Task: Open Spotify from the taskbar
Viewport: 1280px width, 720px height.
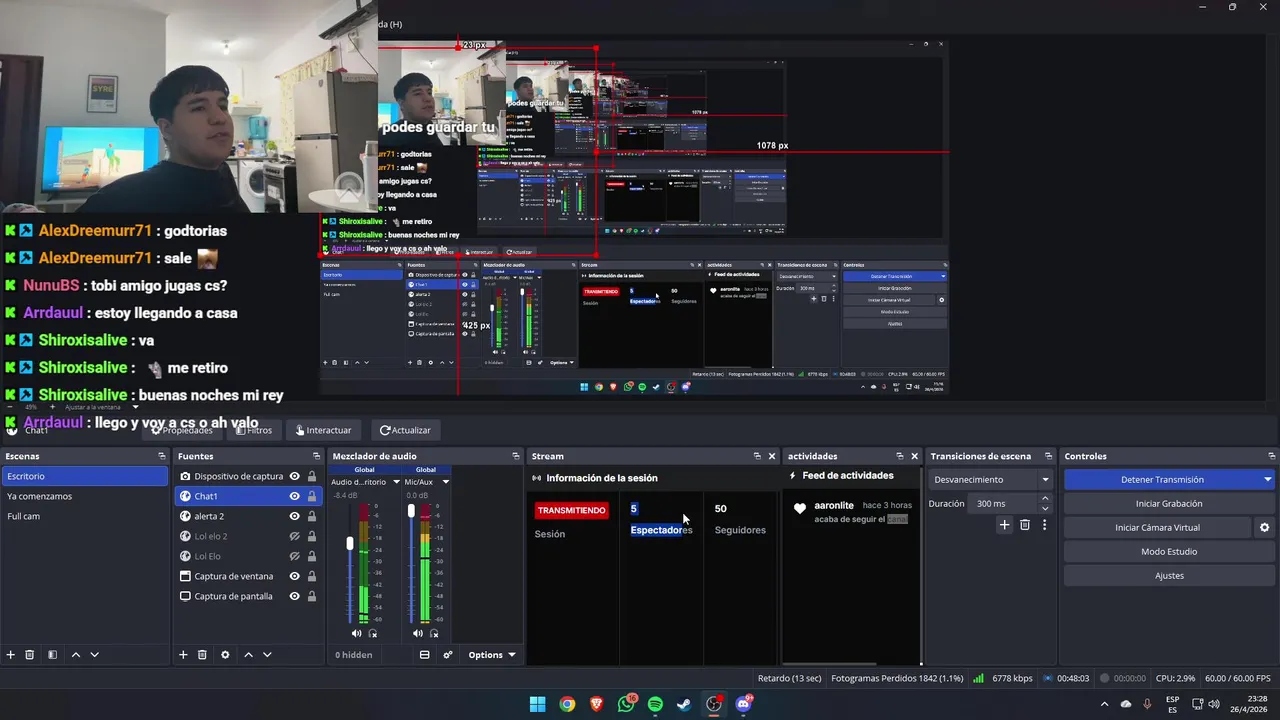Action: [x=655, y=704]
